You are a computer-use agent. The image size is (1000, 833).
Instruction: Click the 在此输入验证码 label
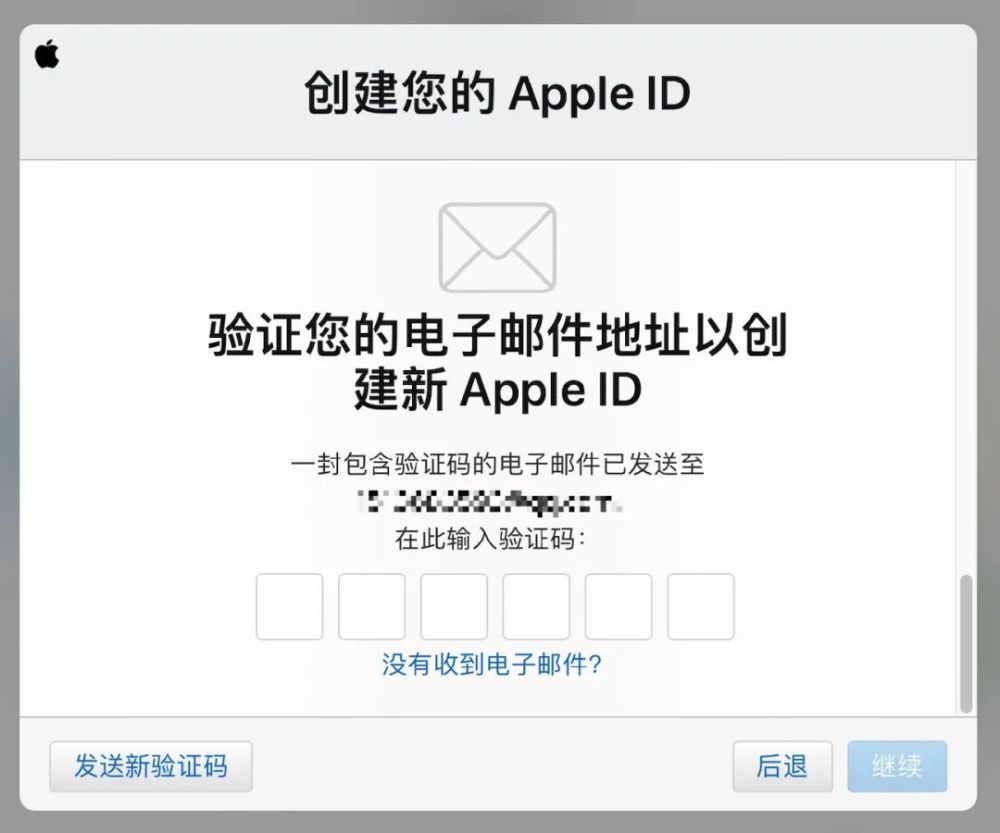coord(490,539)
